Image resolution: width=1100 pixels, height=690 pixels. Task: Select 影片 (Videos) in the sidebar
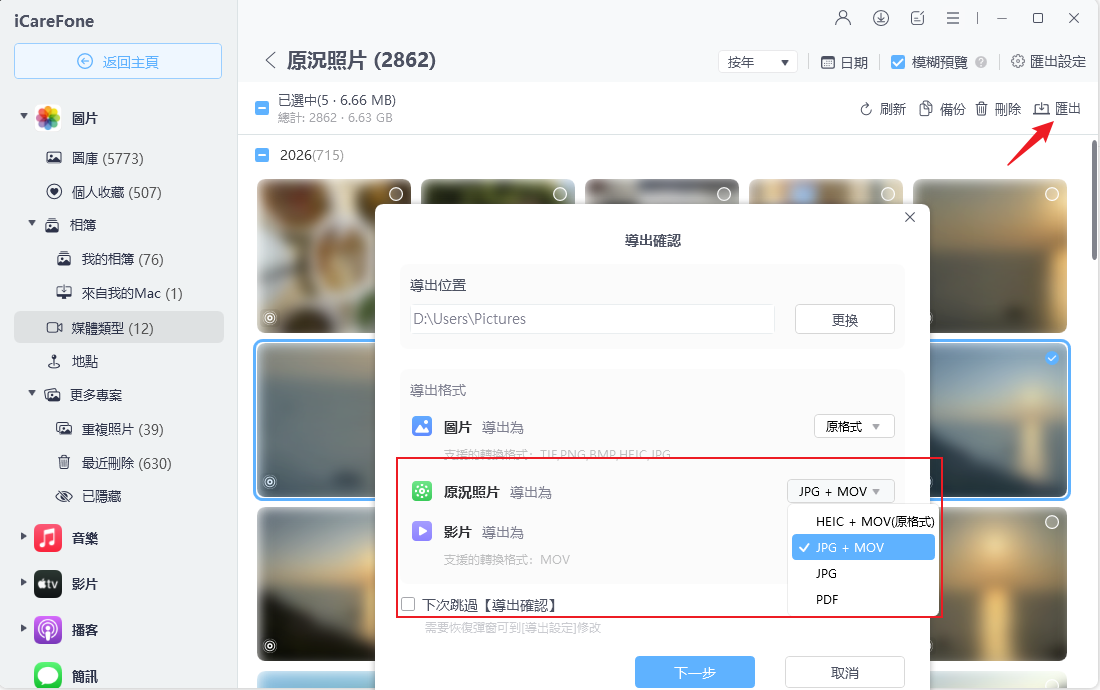[84, 584]
